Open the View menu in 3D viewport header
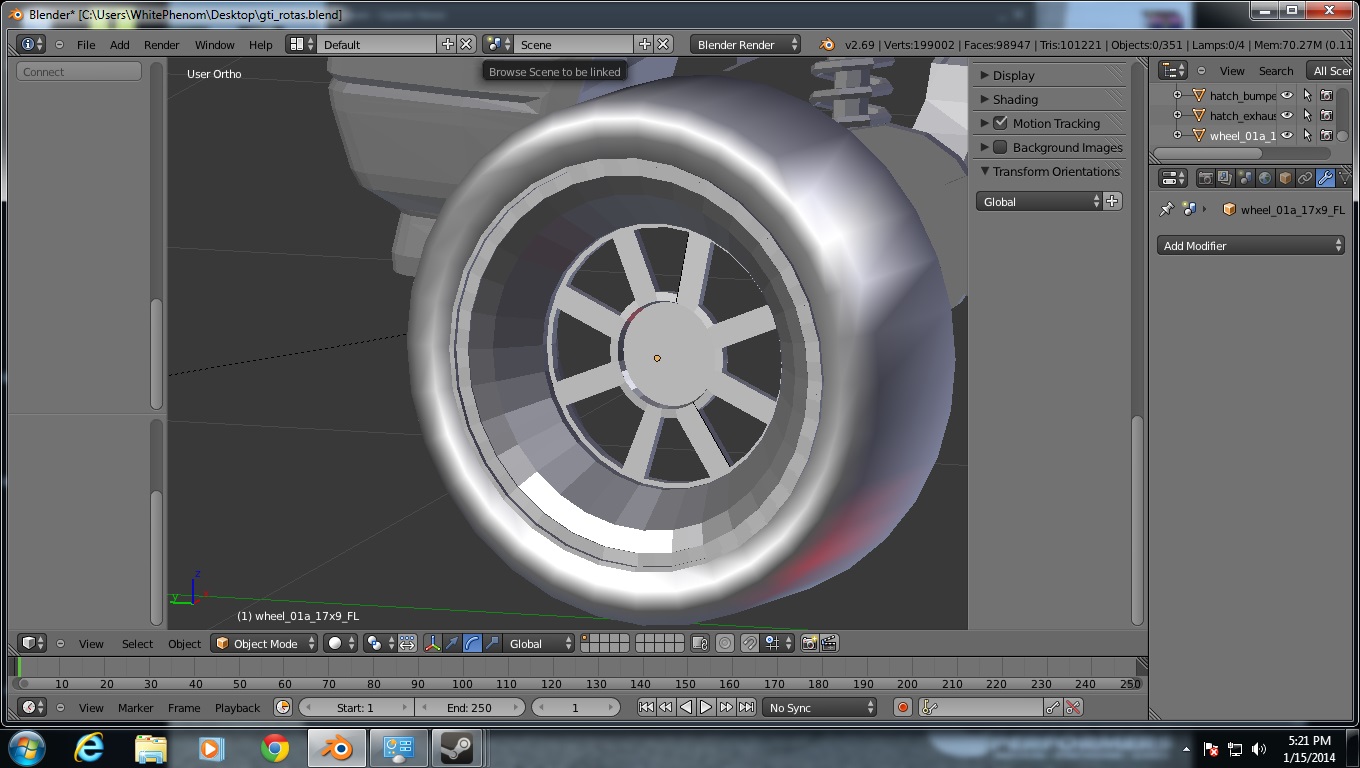 pyautogui.click(x=91, y=643)
